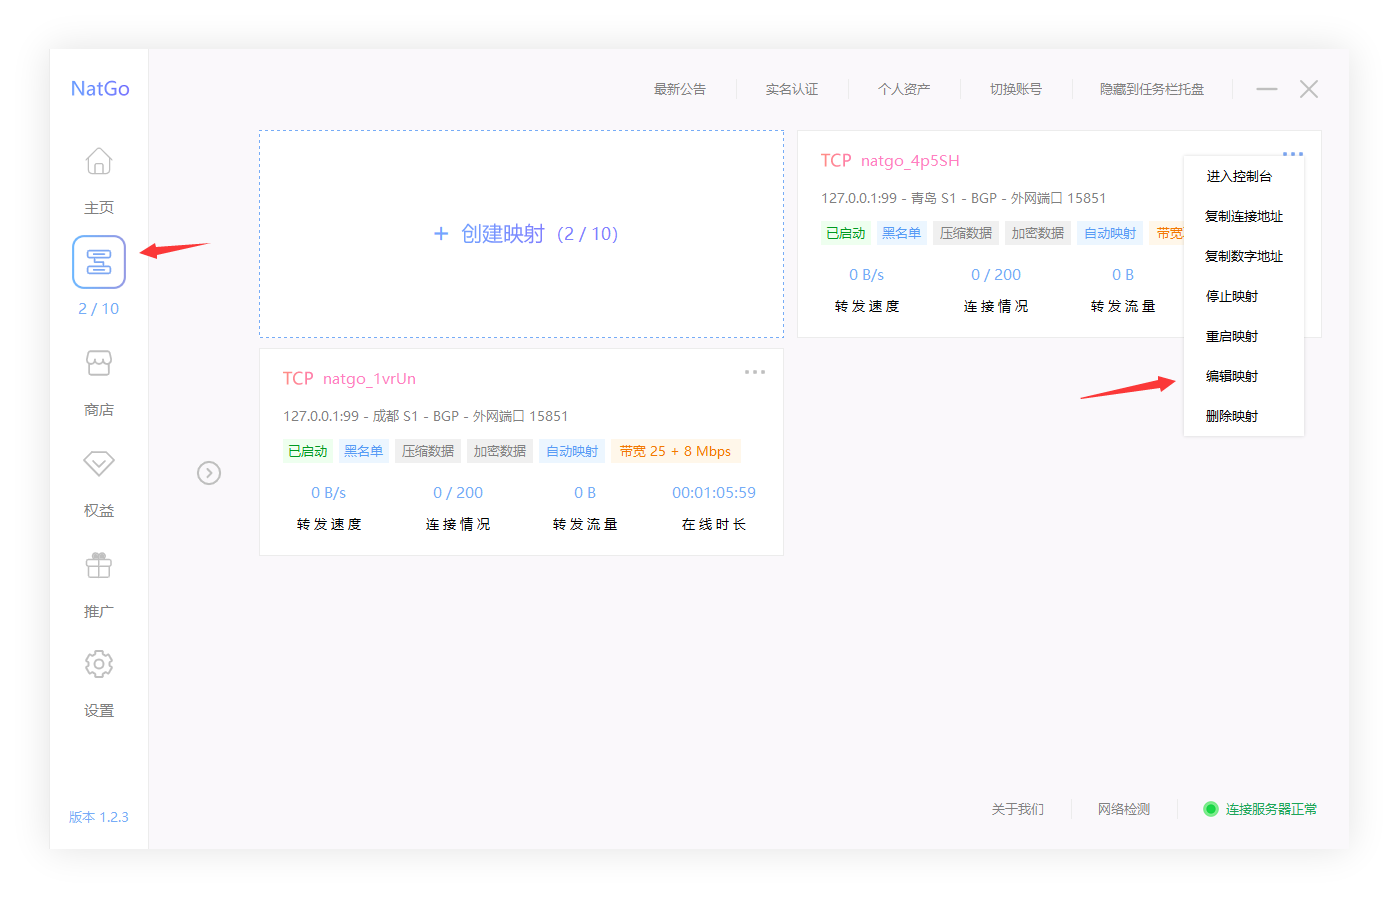Click 切换账号 to switch account
Viewport: 1400px width, 900px height.
click(1016, 89)
